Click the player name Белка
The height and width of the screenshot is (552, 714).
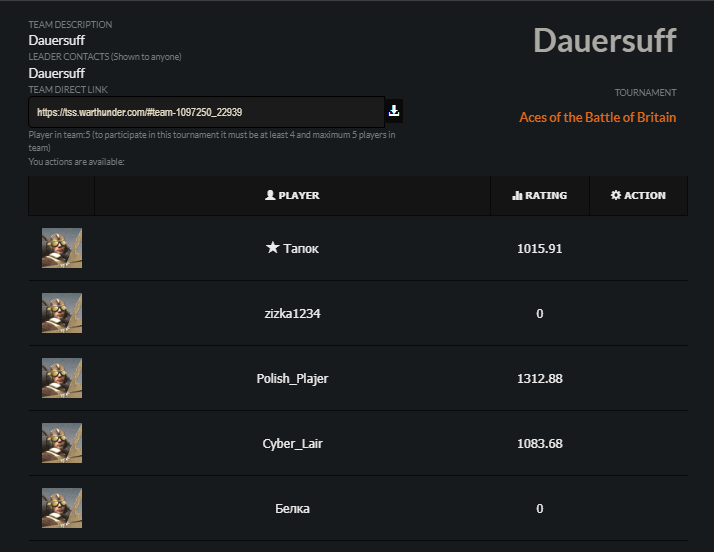click(292, 509)
